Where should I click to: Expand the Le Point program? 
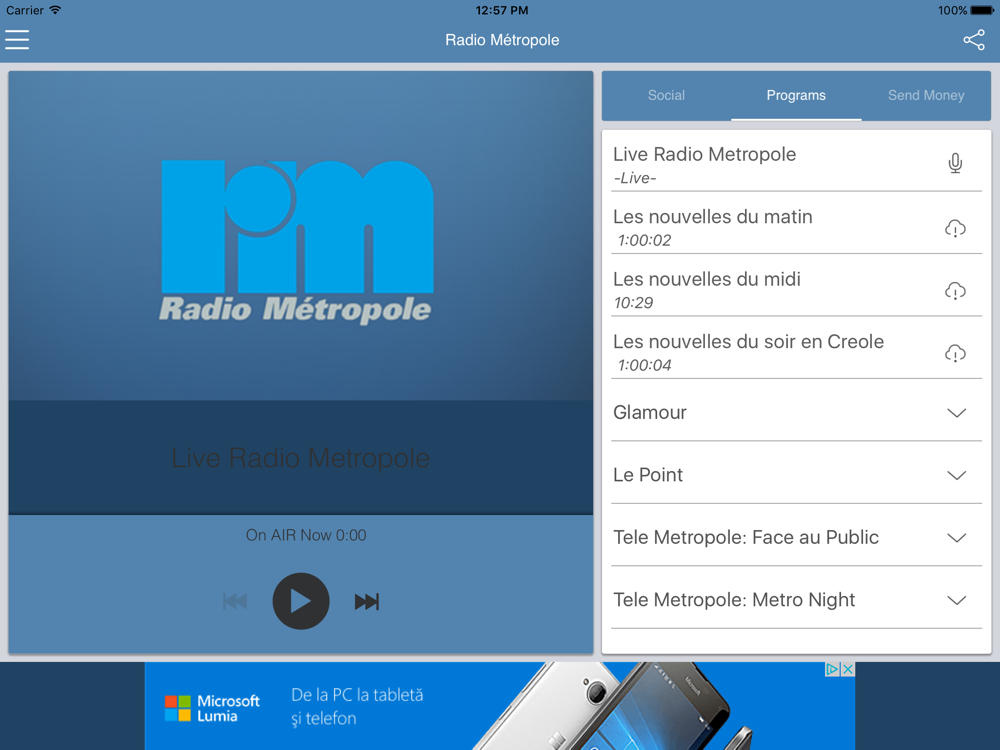point(956,475)
